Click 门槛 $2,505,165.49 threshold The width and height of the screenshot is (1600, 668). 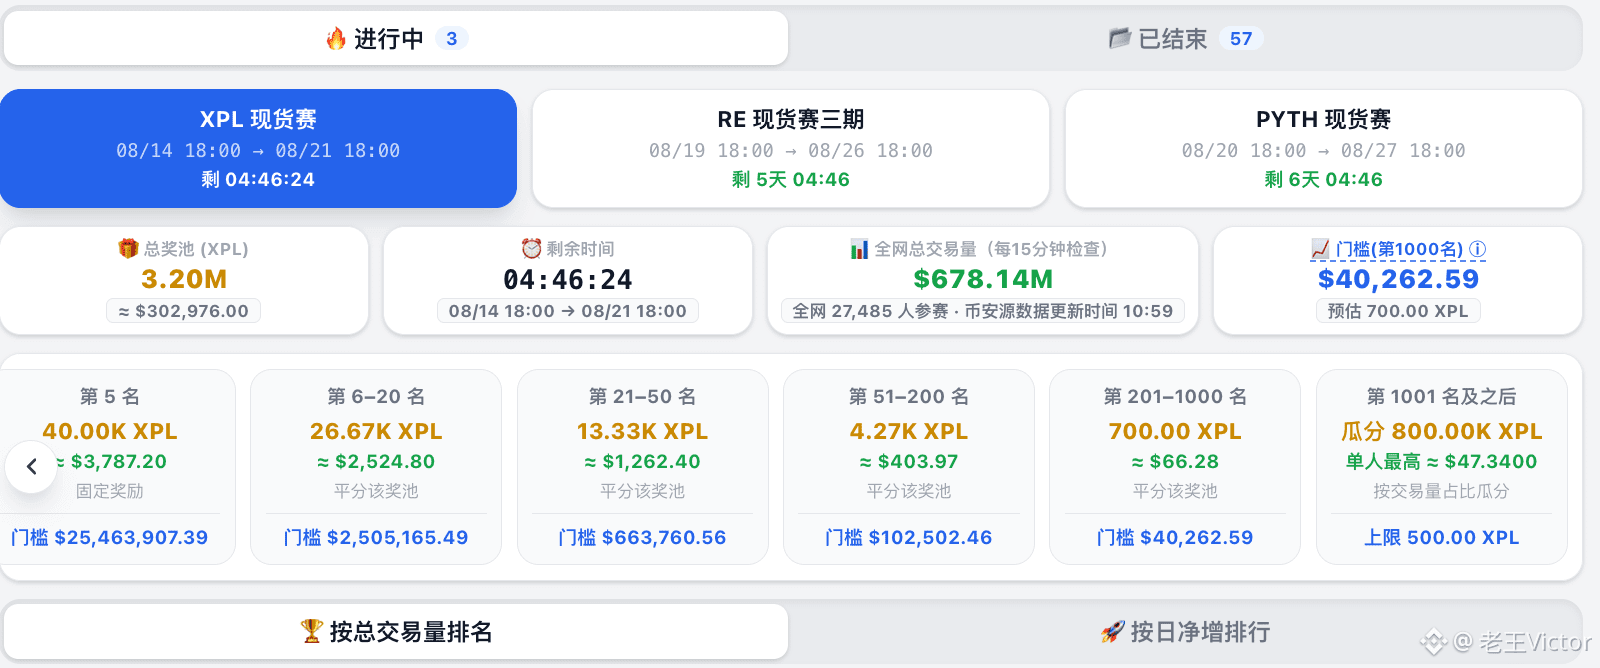tap(376, 537)
